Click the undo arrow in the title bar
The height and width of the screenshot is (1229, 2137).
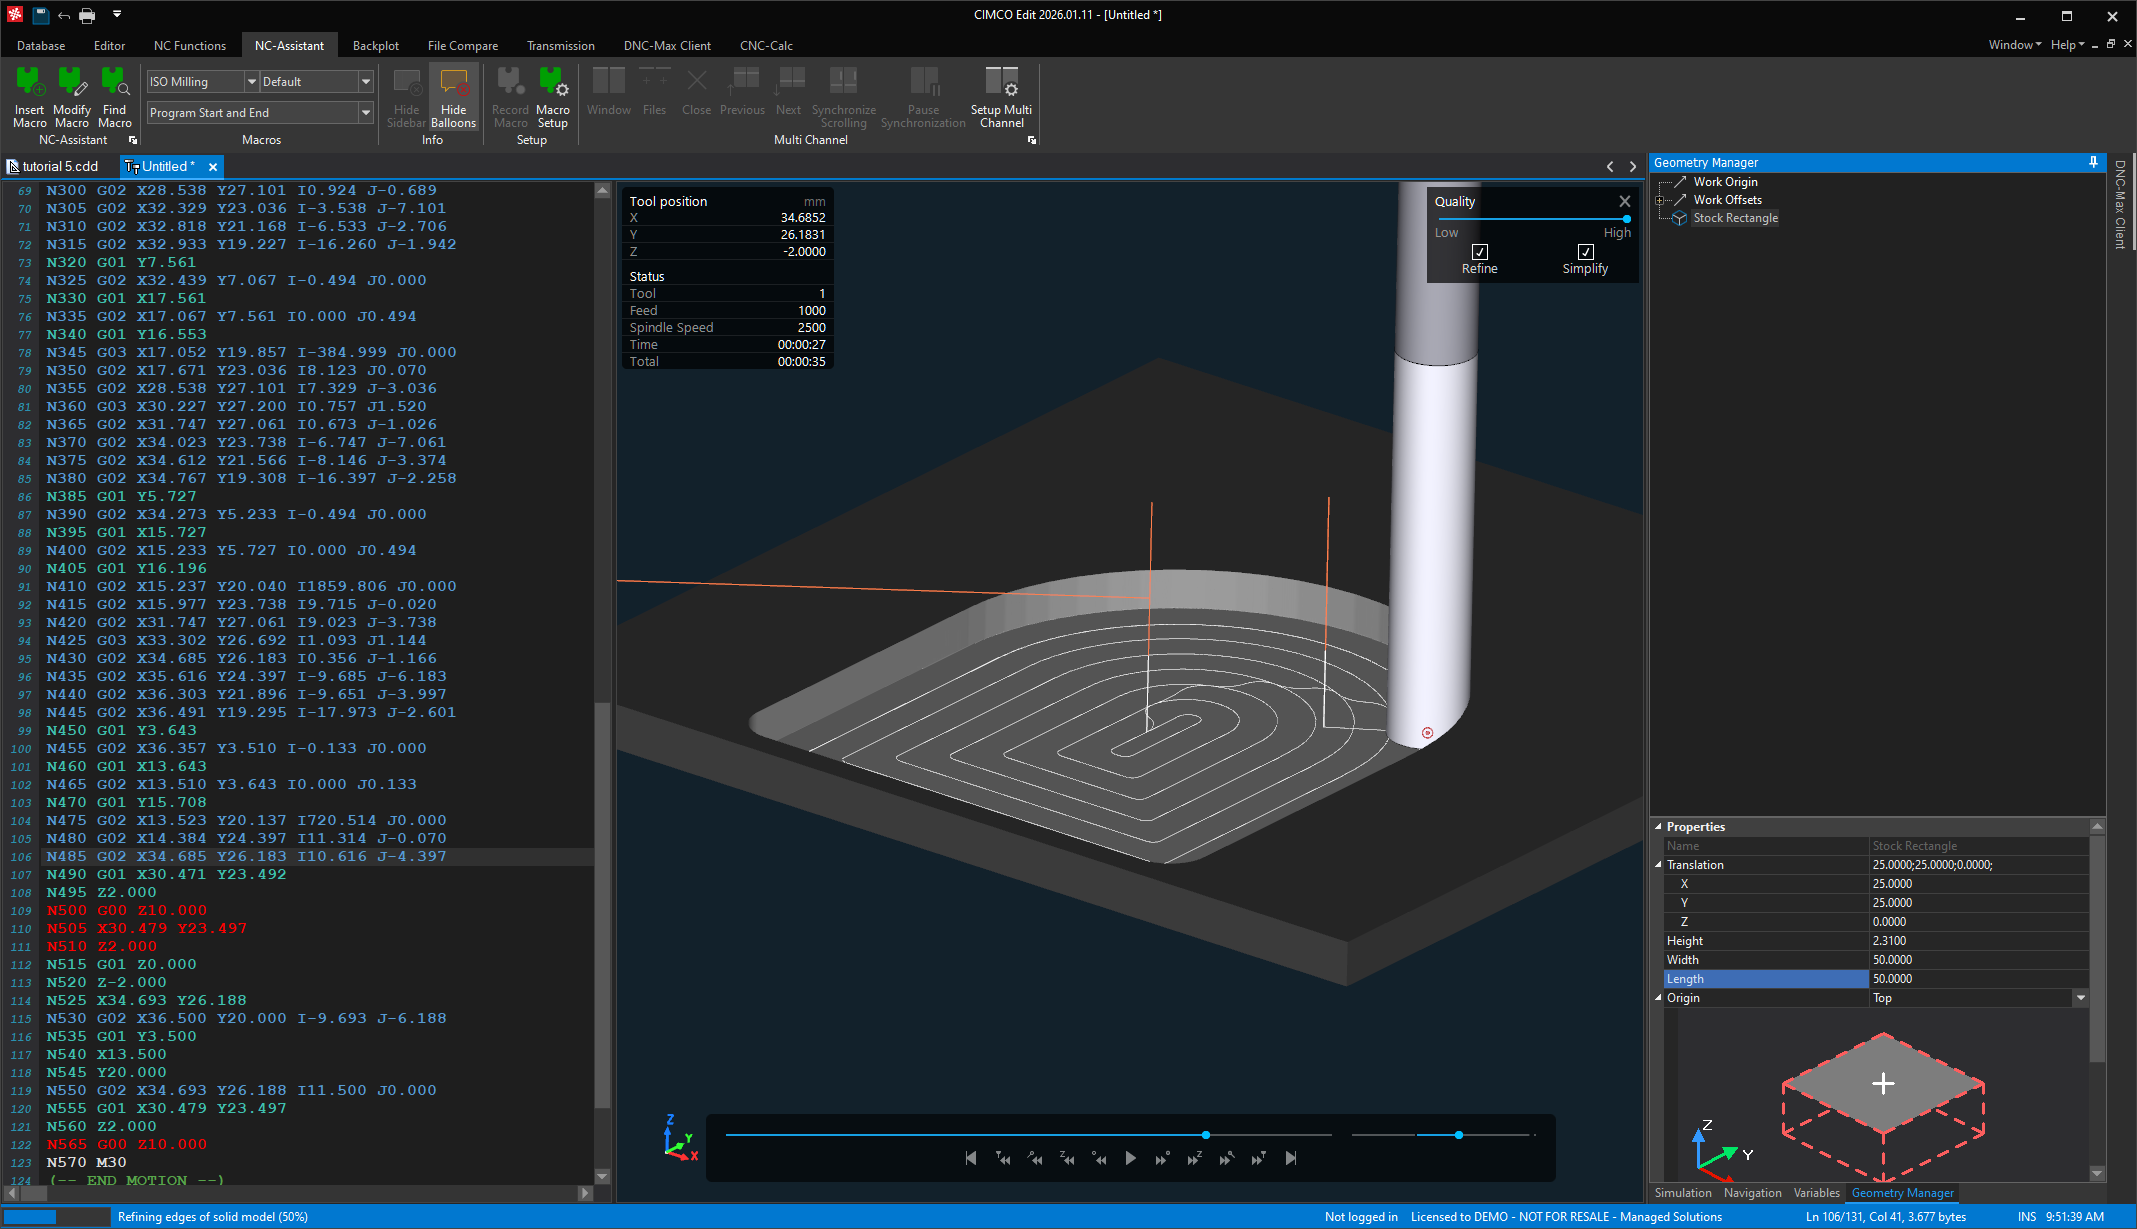(x=64, y=15)
